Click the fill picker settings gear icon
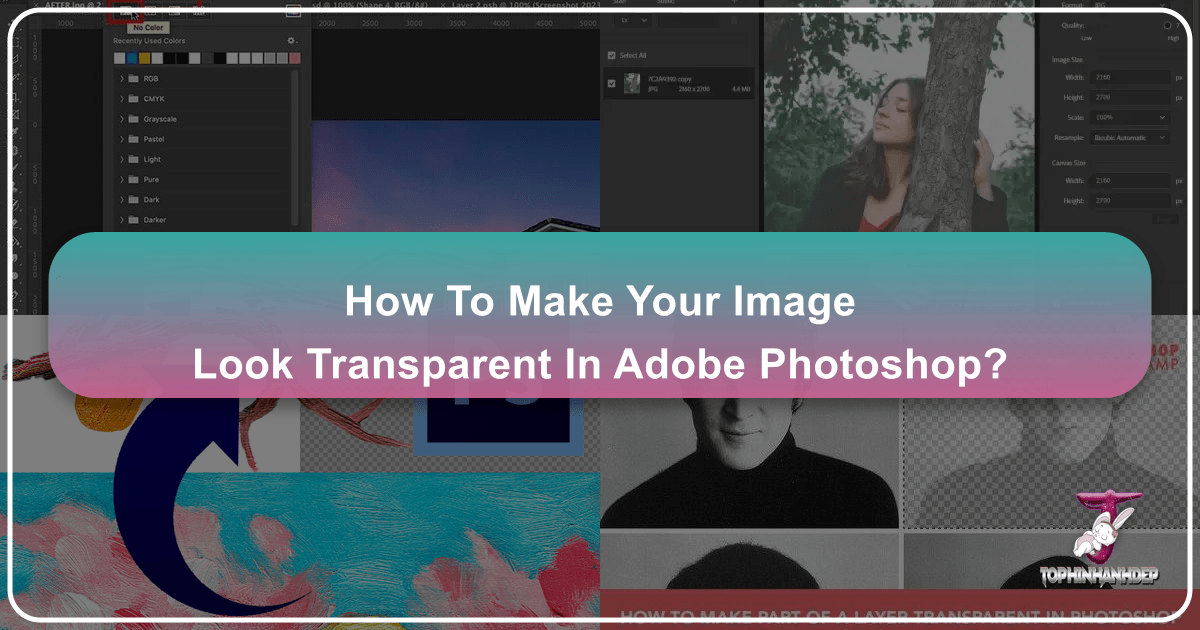Screen dimensions: 1200x630 [x=291, y=40]
